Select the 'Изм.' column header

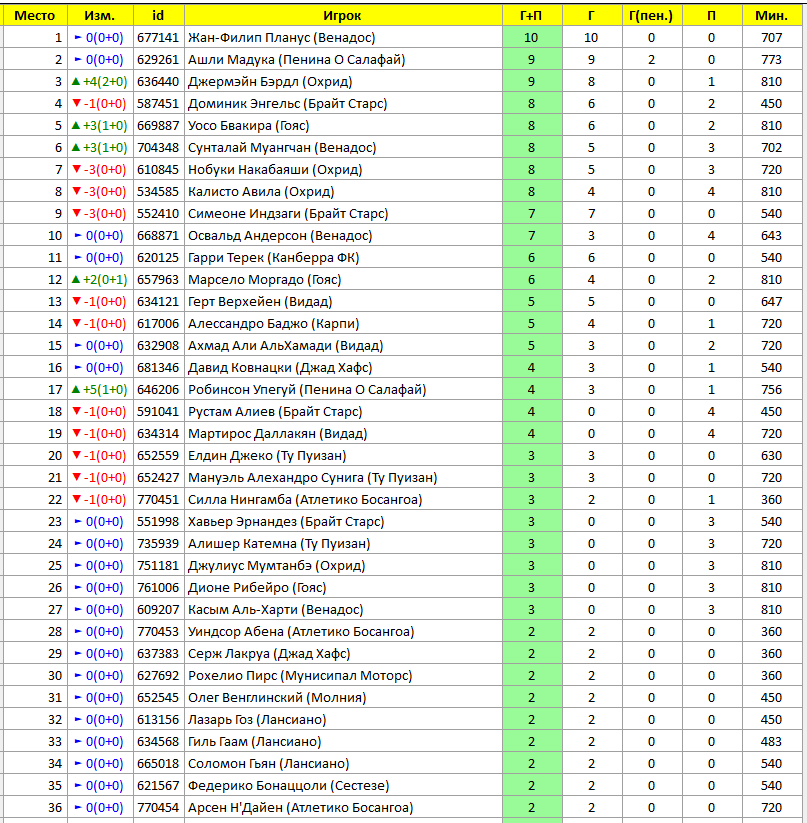(x=100, y=16)
